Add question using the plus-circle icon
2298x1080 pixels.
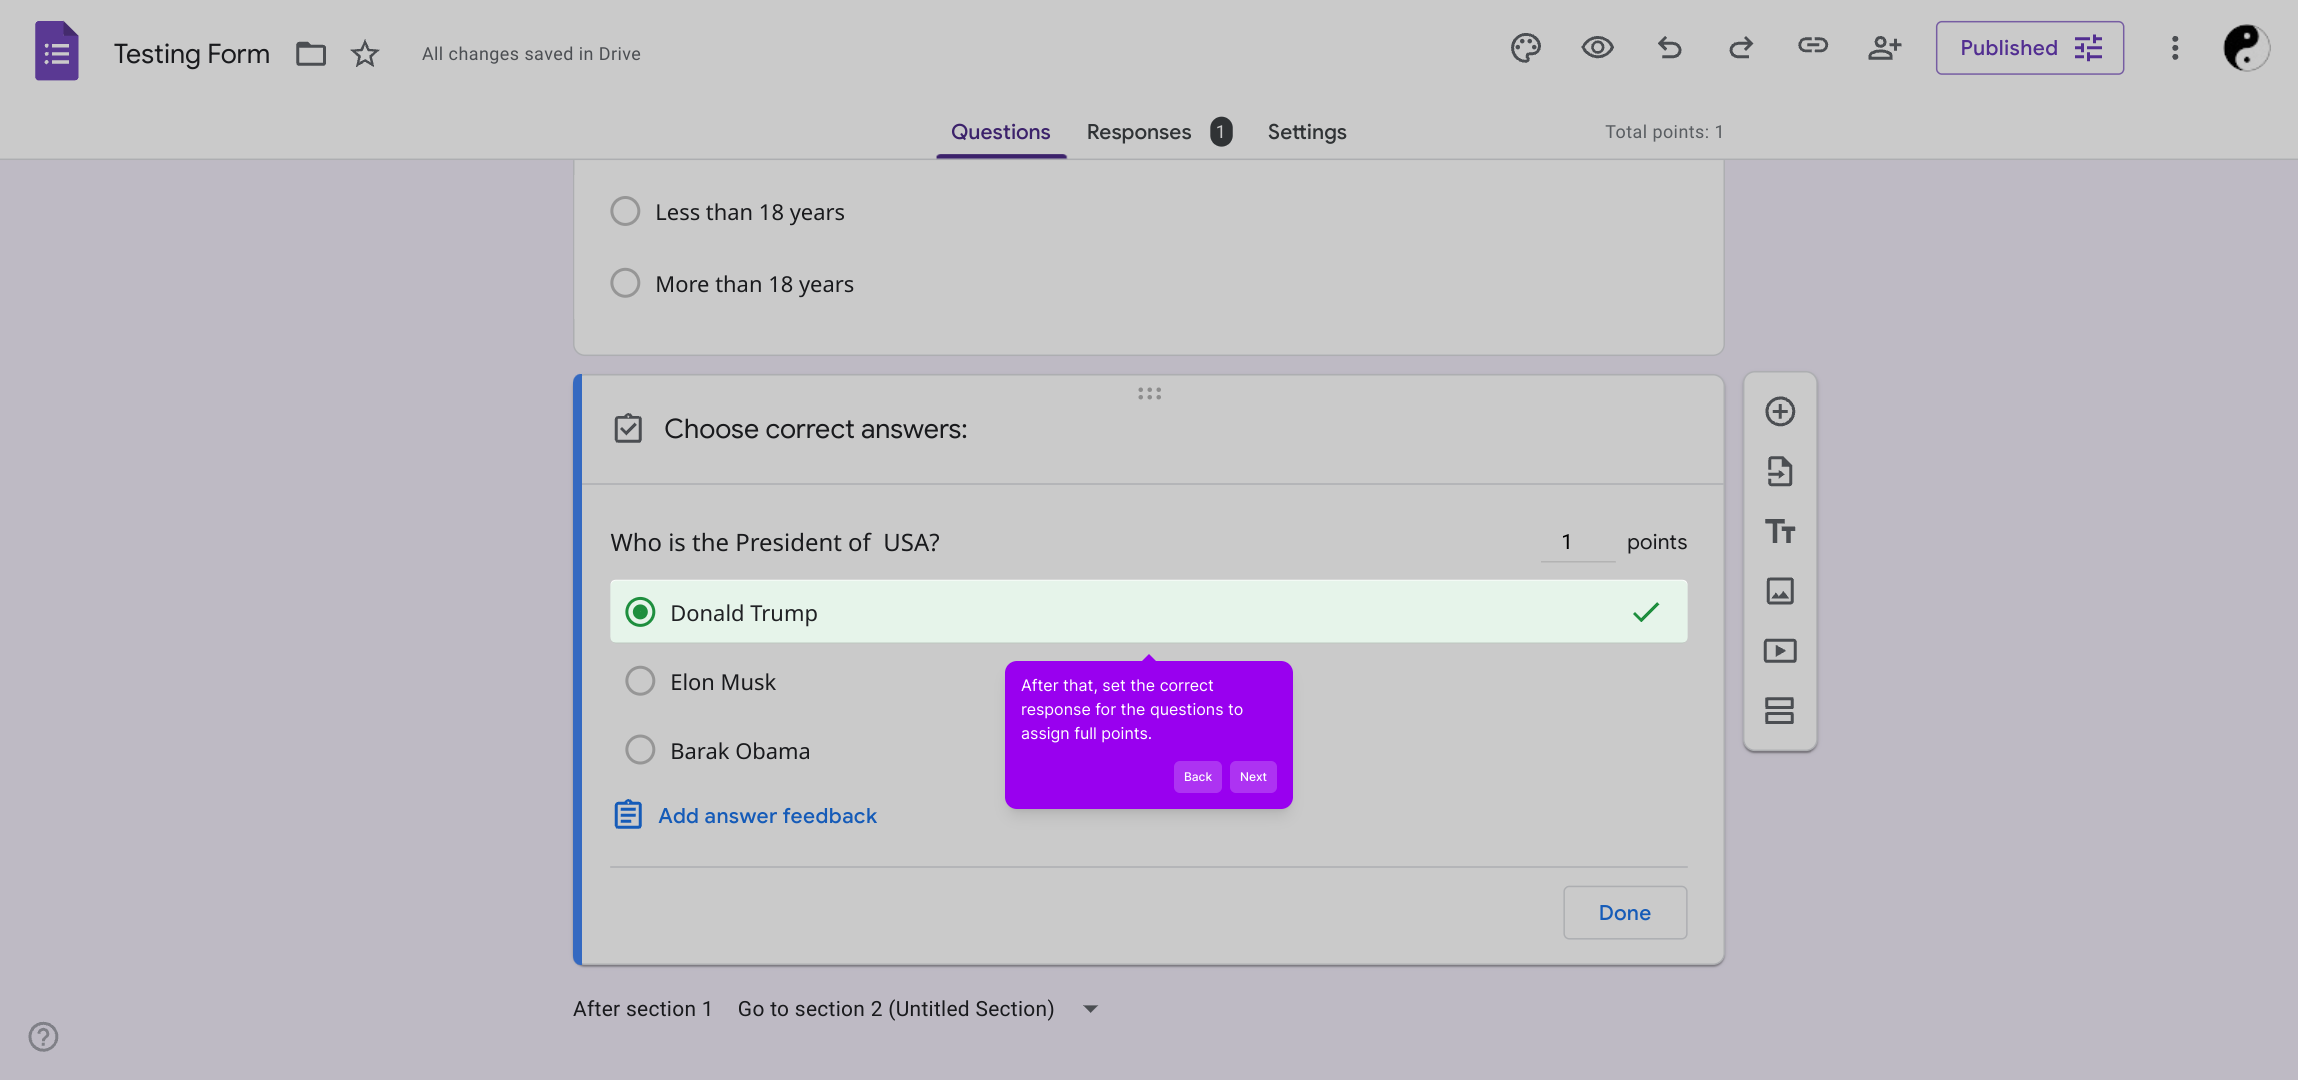(1779, 412)
